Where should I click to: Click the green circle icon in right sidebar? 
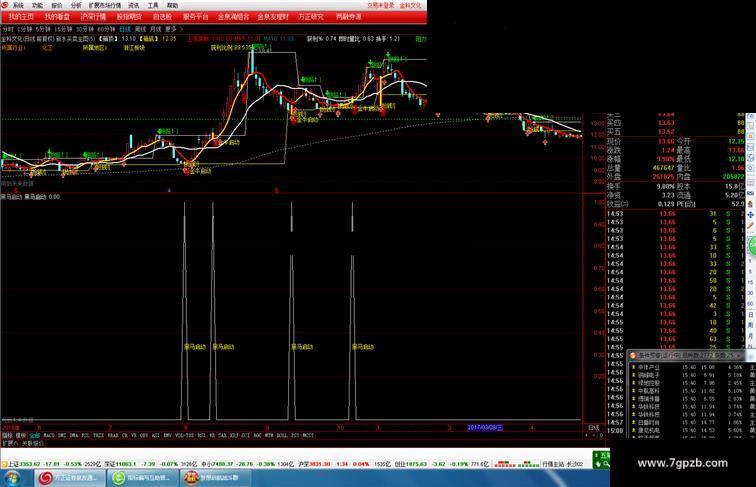753,245
